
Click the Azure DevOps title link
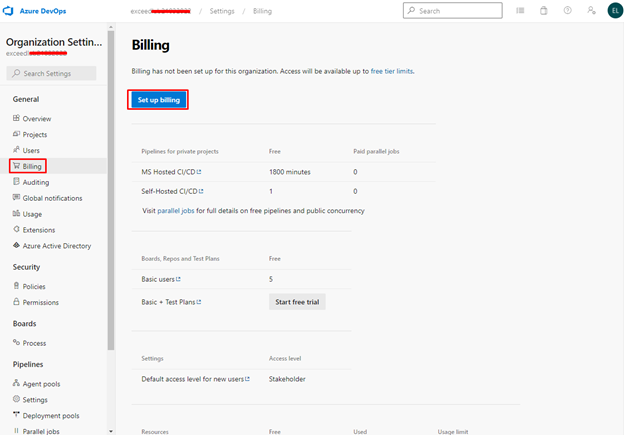[43, 11]
